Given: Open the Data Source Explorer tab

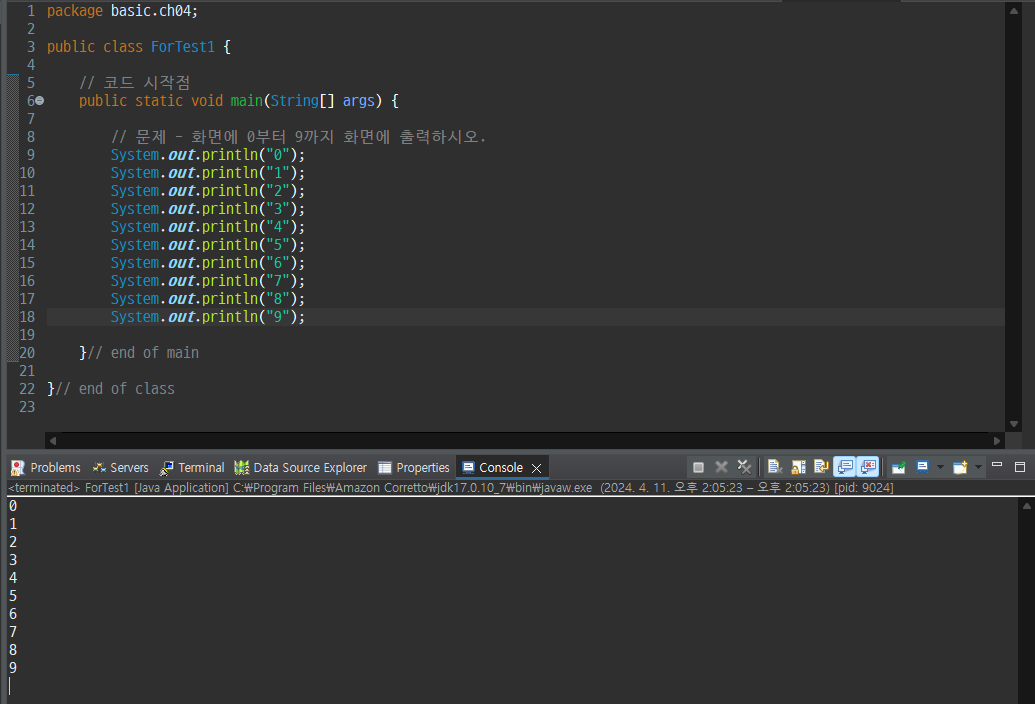Looking at the screenshot, I should [x=300, y=467].
